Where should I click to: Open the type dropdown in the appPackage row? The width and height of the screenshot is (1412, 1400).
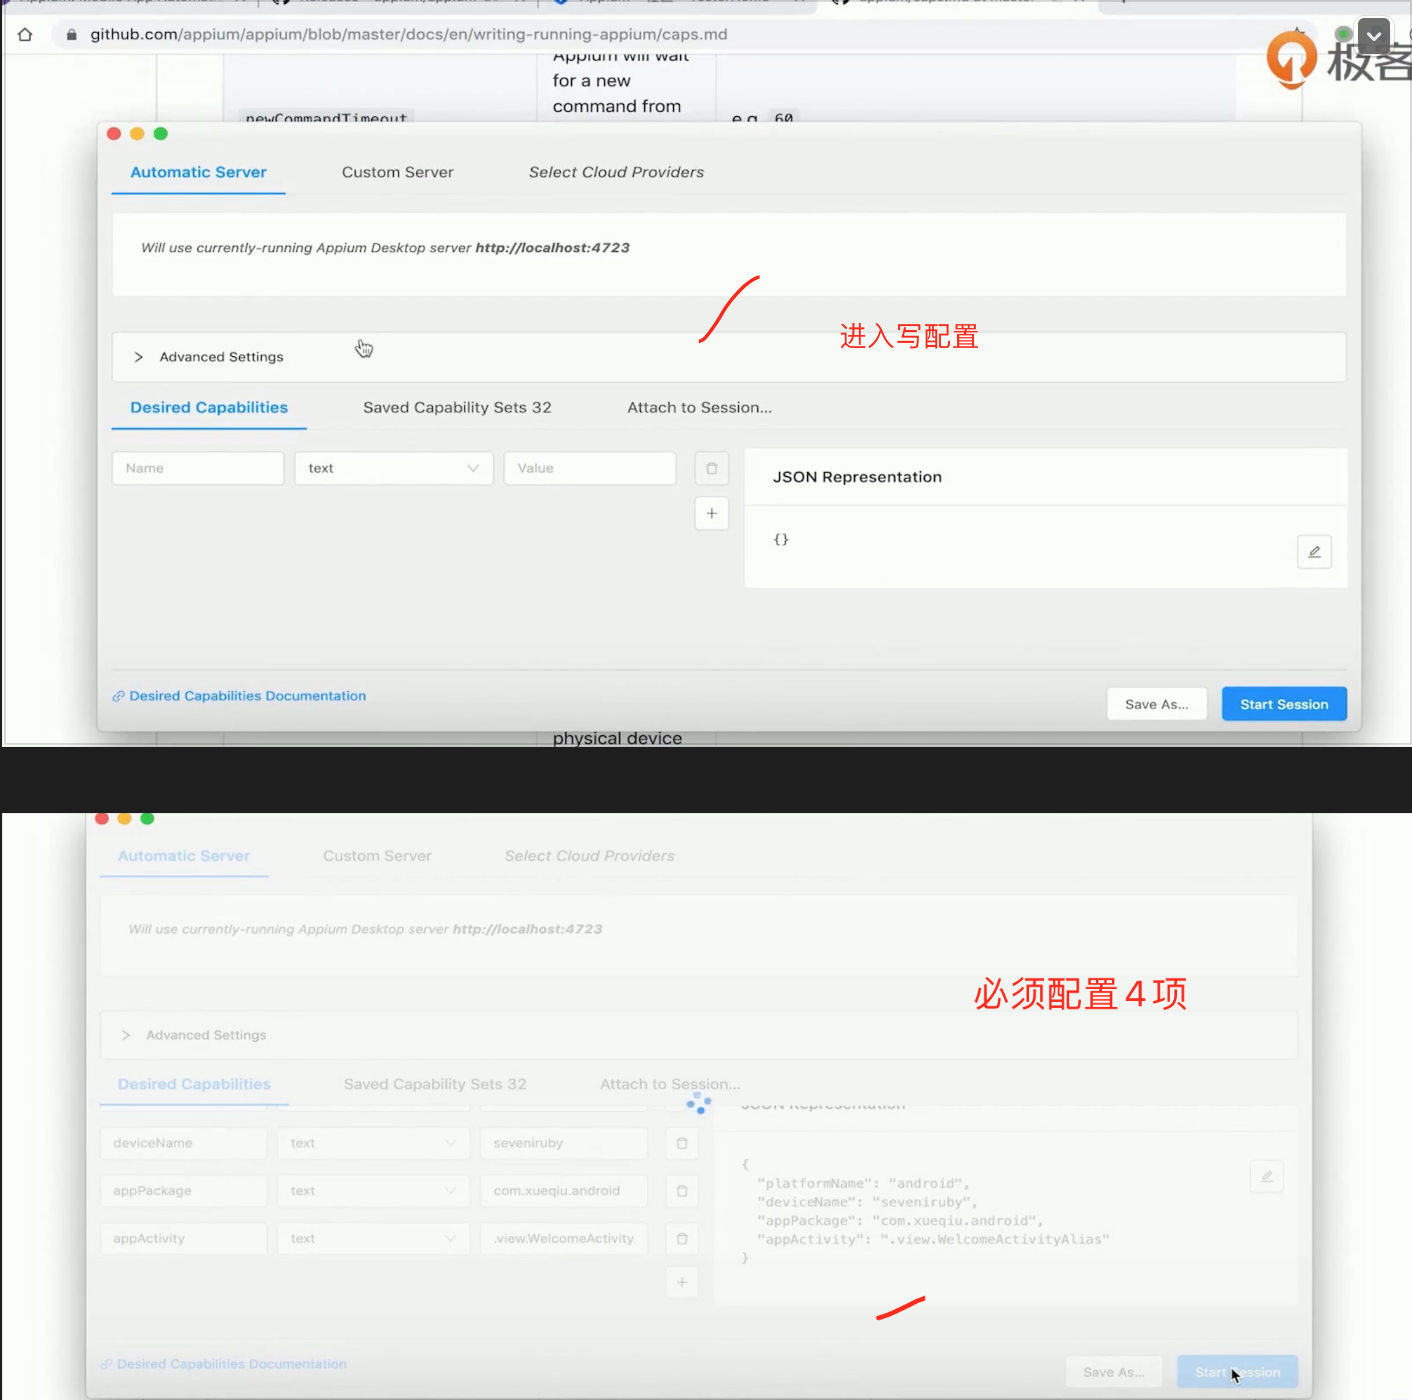373,1191
